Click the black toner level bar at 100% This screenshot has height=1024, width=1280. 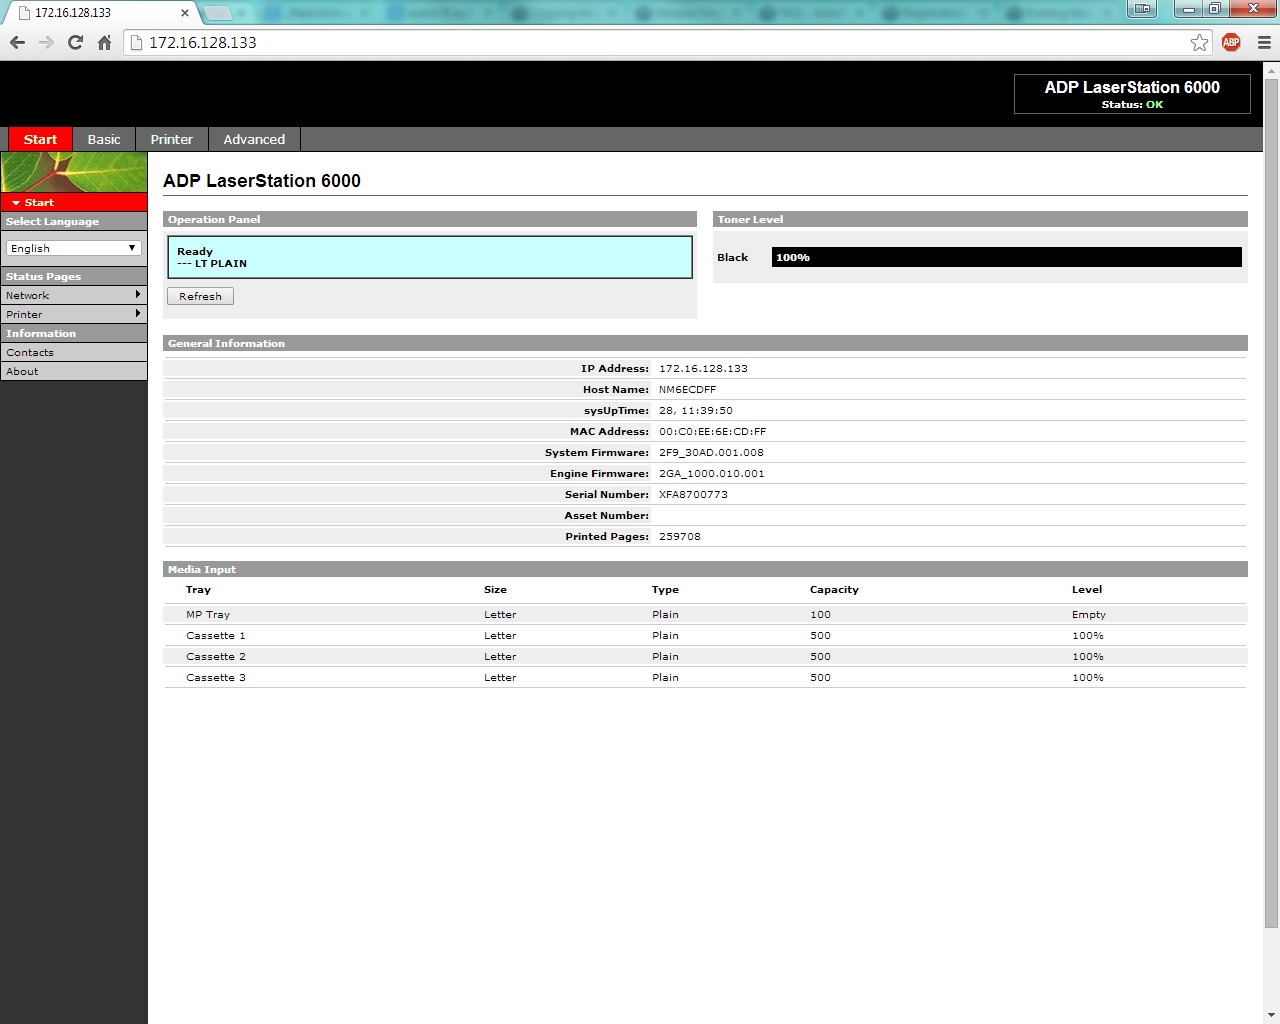[1006, 257]
